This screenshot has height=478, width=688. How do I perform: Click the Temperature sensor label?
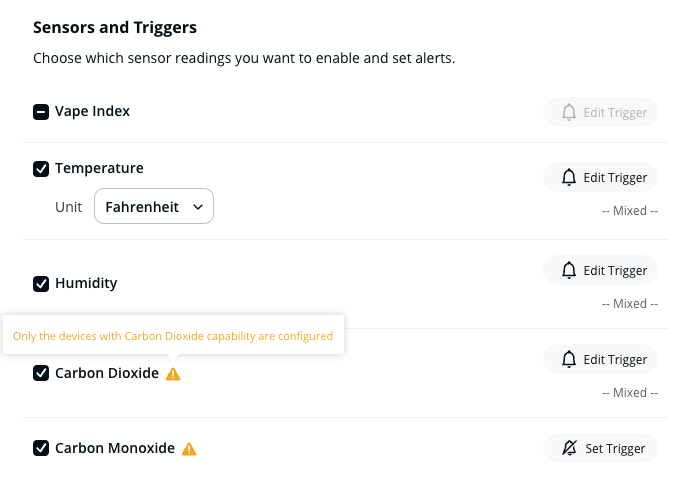99,169
